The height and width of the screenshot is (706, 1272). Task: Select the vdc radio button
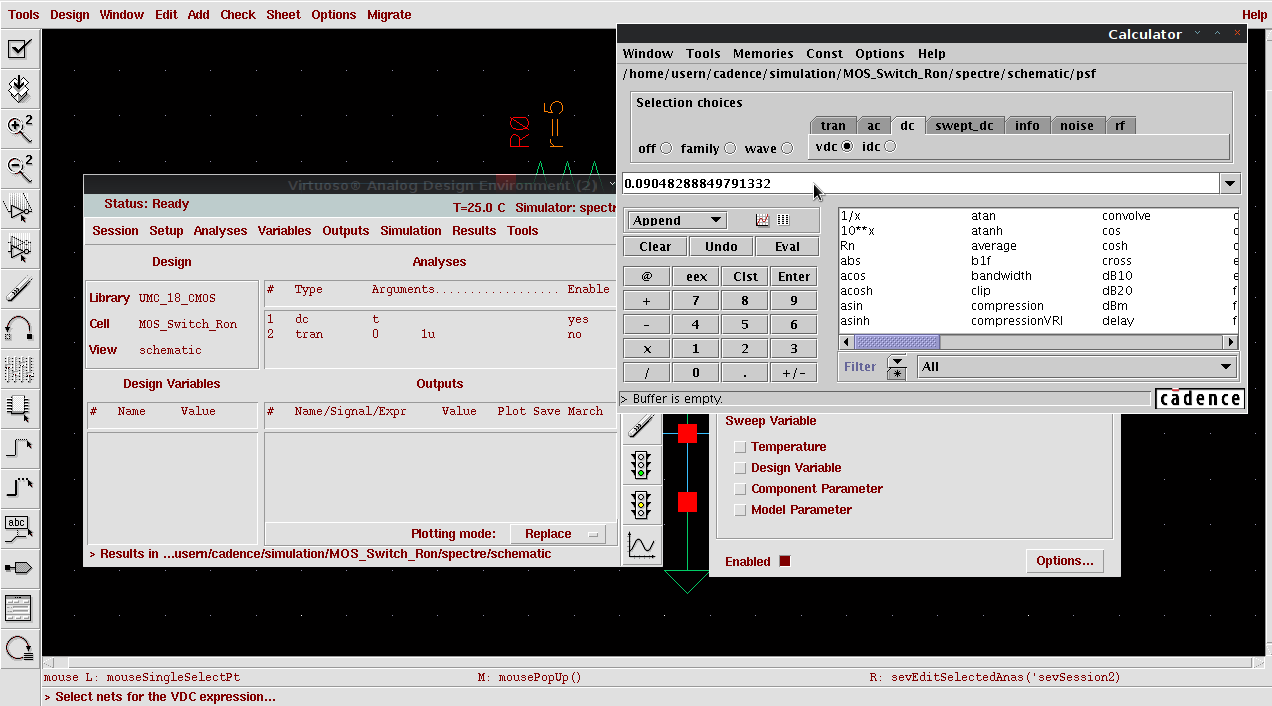pyautogui.click(x=847, y=146)
